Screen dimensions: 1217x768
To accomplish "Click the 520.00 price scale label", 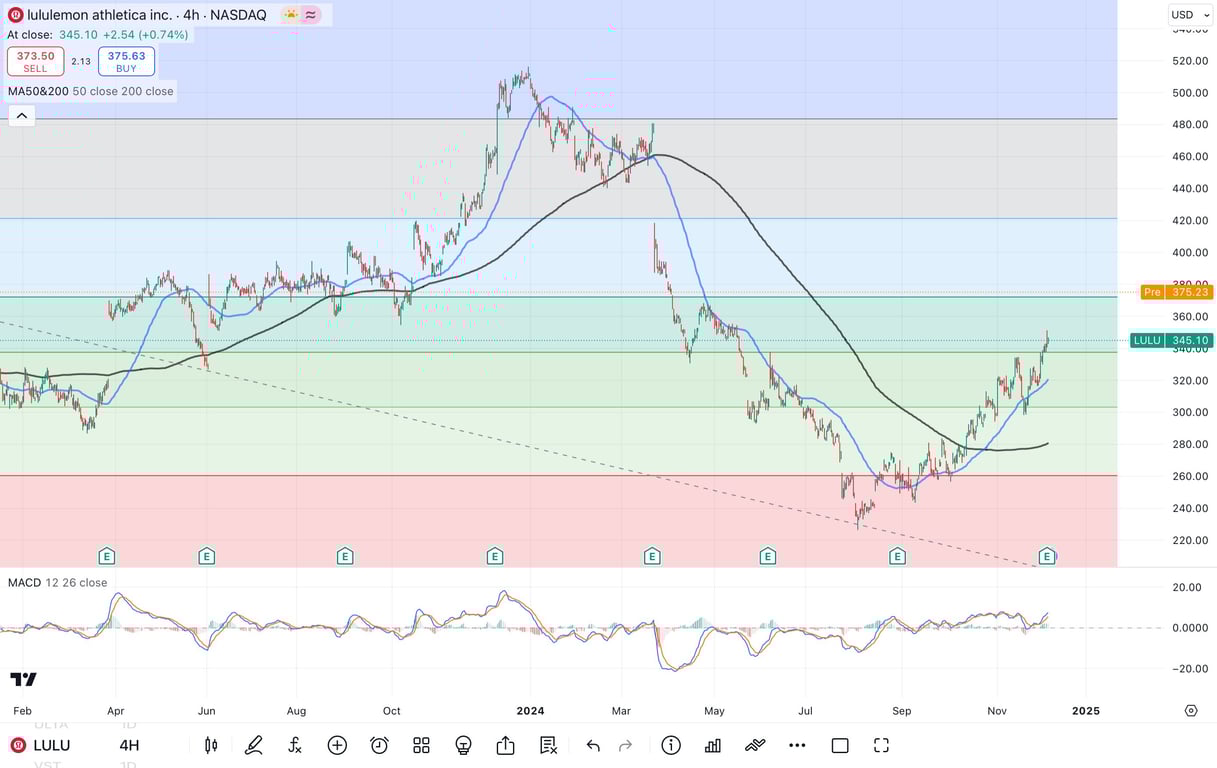I will [1190, 60].
